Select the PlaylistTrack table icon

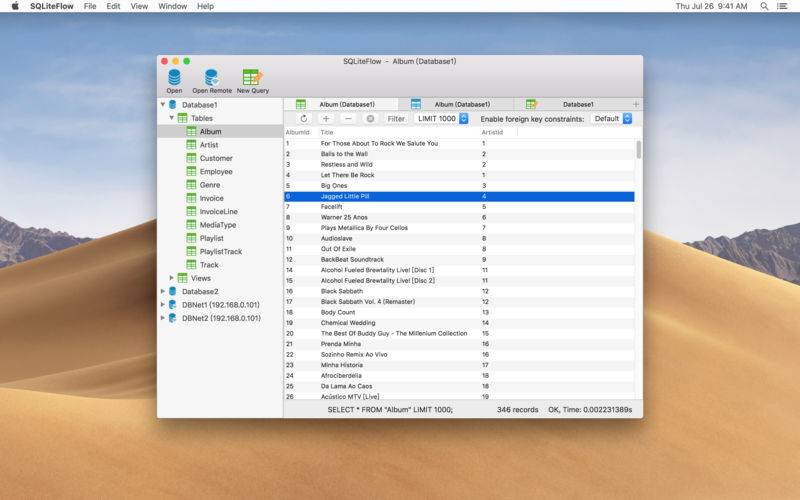coord(191,252)
